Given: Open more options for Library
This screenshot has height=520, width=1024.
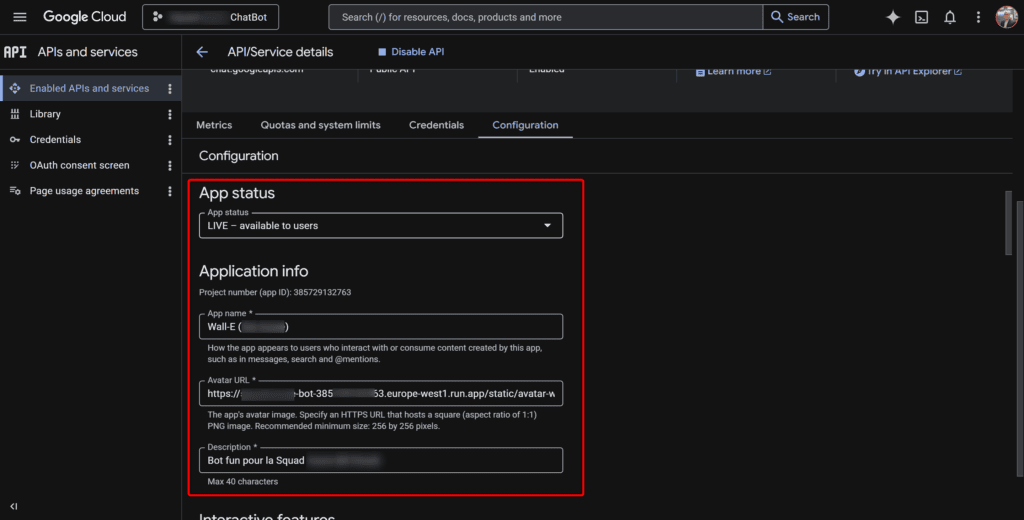Looking at the screenshot, I should pos(170,114).
